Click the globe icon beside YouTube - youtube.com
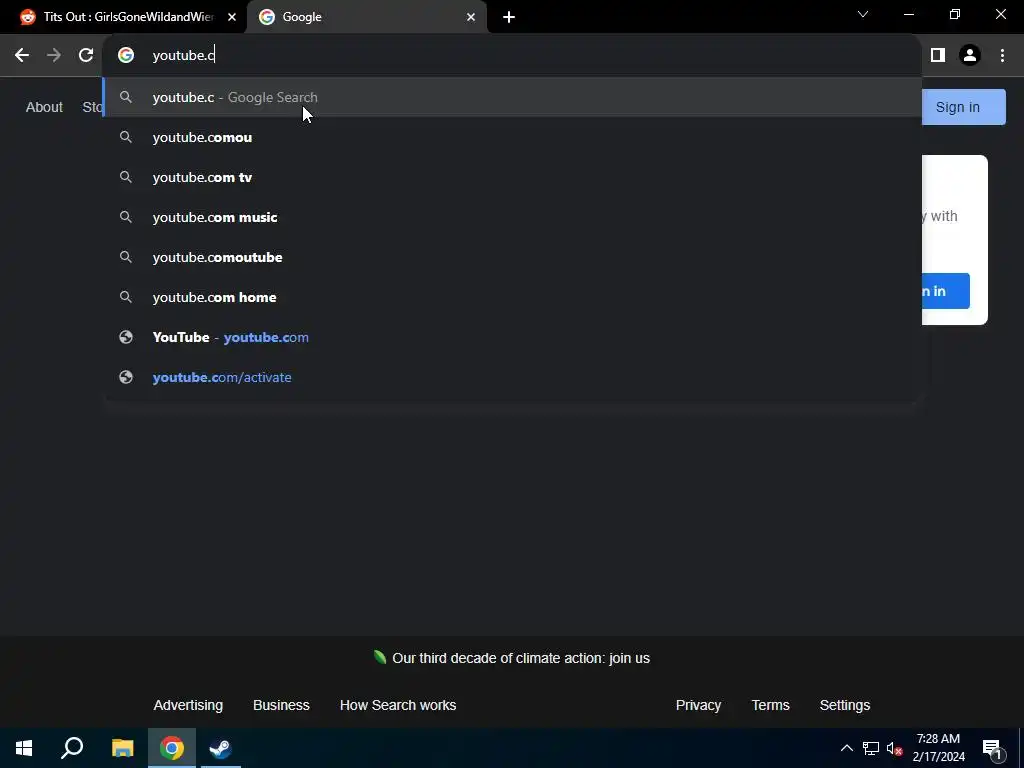 (126, 338)
